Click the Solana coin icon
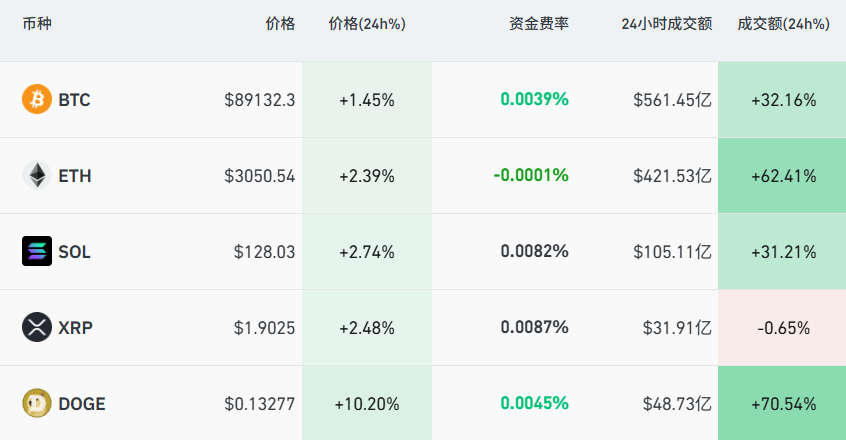846x440 pixels. point(36,252)
